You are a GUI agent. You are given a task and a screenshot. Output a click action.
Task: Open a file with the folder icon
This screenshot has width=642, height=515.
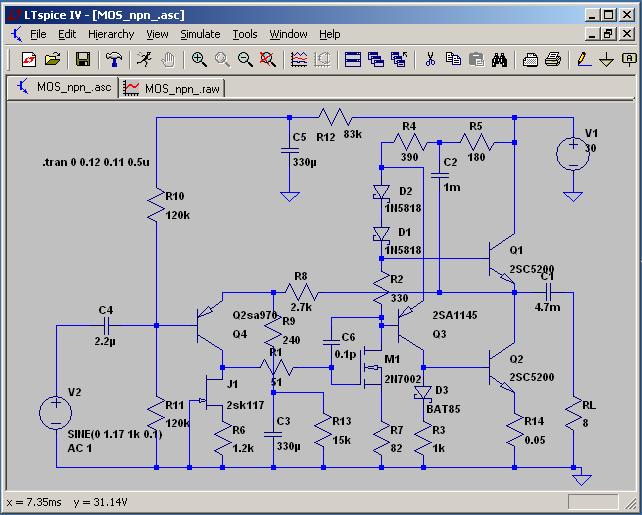pos(52,60)
